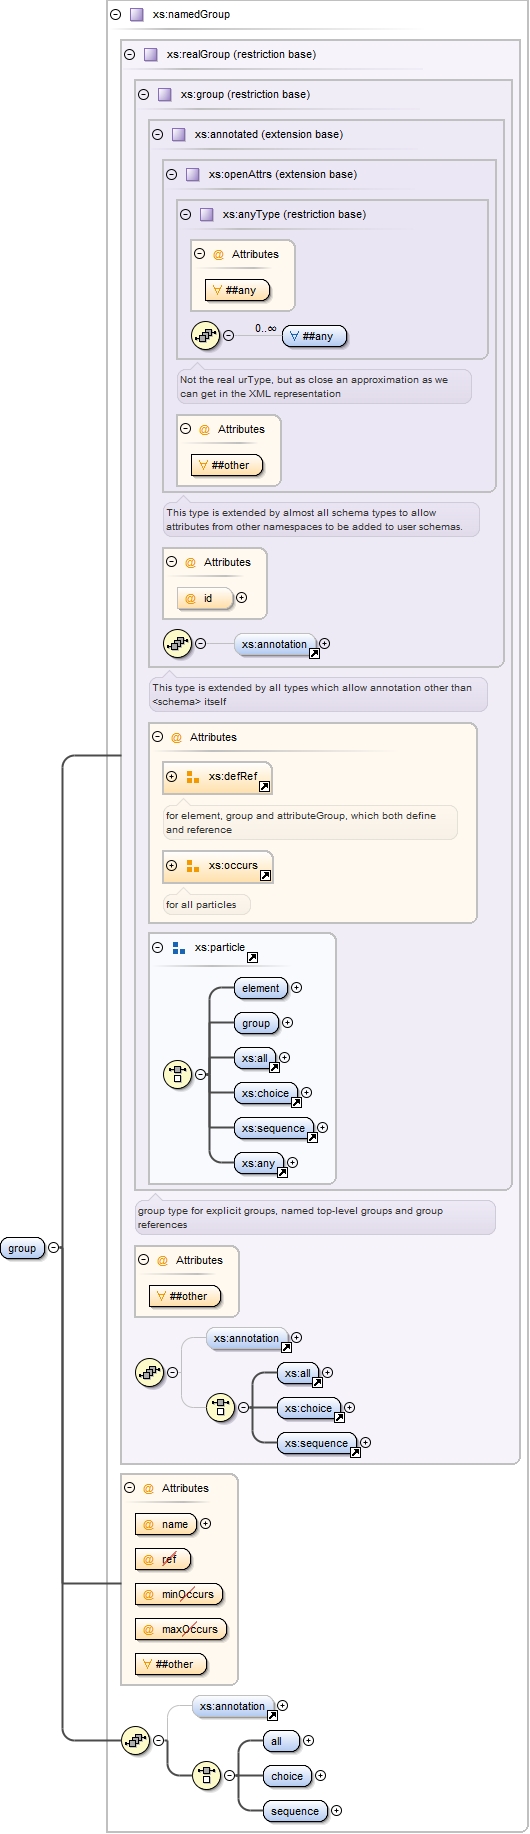Click the sequence compositor icon near xs:annotation id

[178, 644]
